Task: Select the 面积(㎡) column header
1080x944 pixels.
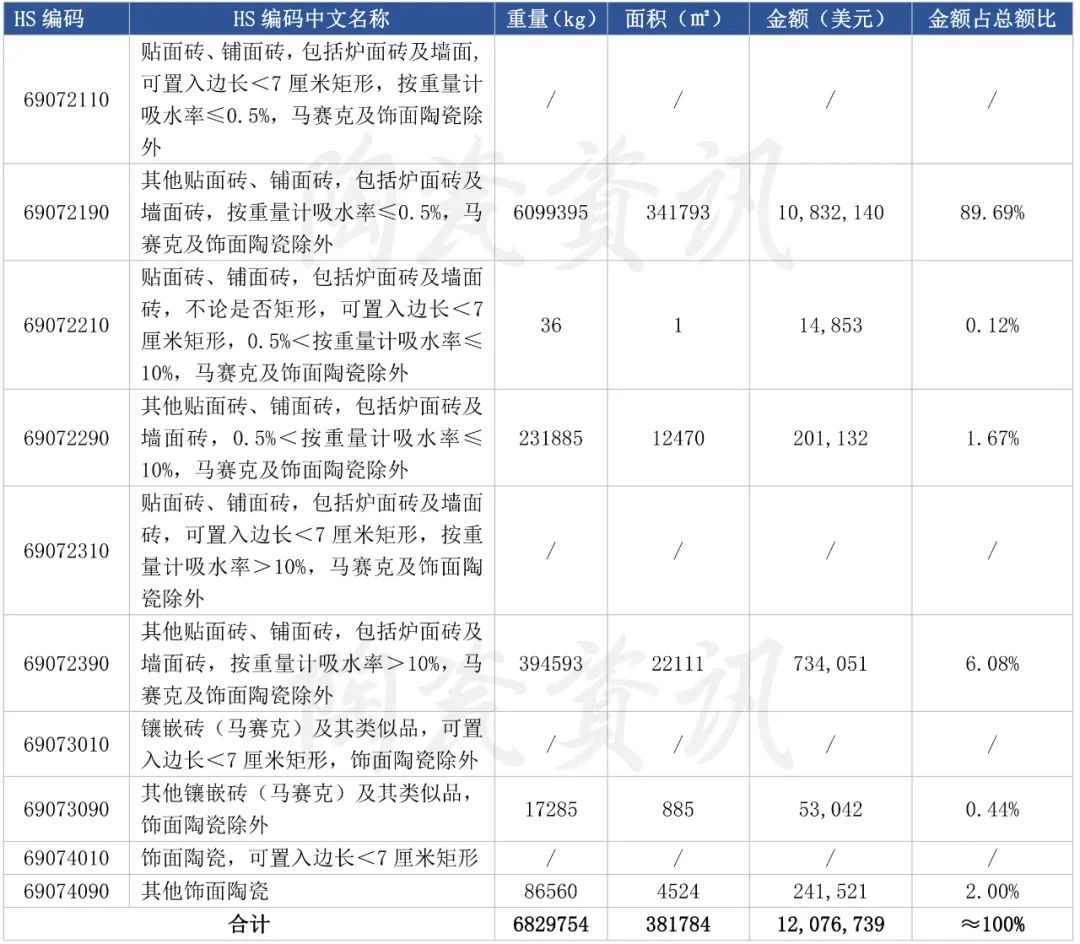Action: [678, 19]
